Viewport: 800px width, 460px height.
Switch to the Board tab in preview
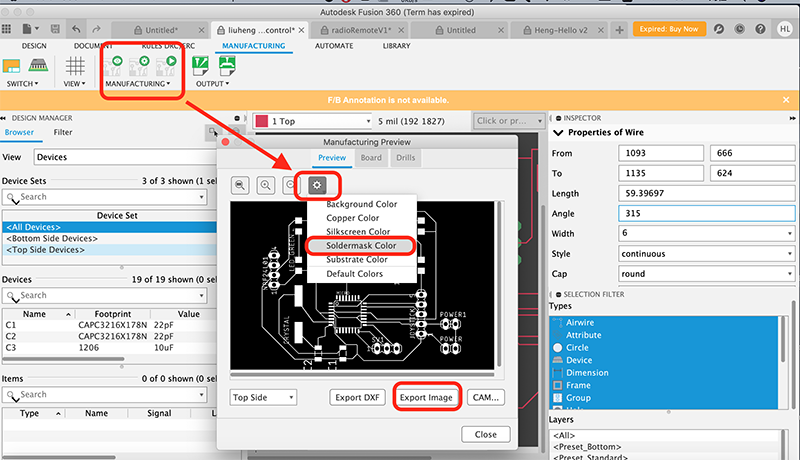click(371, 158)
